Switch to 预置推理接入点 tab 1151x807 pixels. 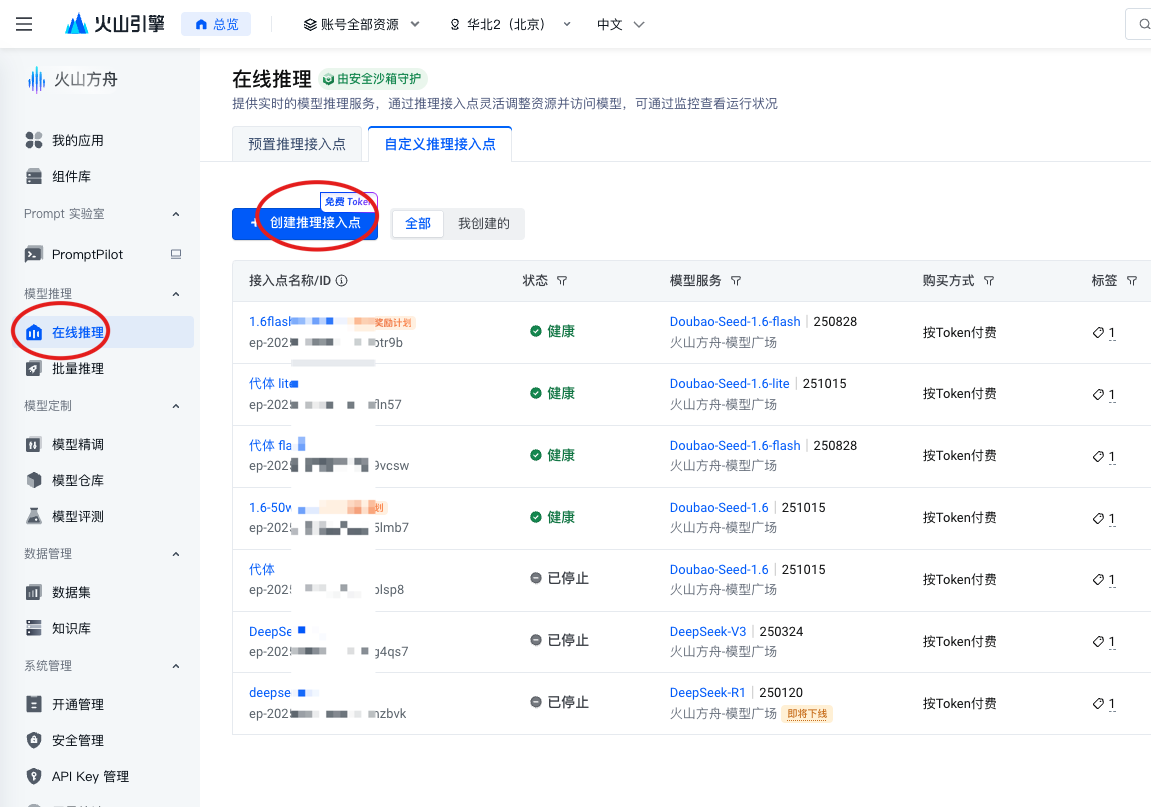(297, 144)
